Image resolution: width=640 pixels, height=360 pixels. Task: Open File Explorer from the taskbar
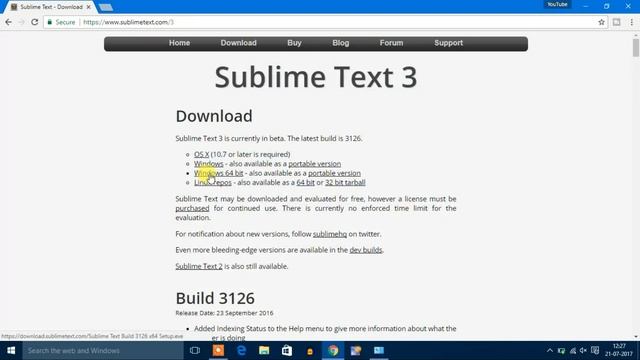(264, 351)
